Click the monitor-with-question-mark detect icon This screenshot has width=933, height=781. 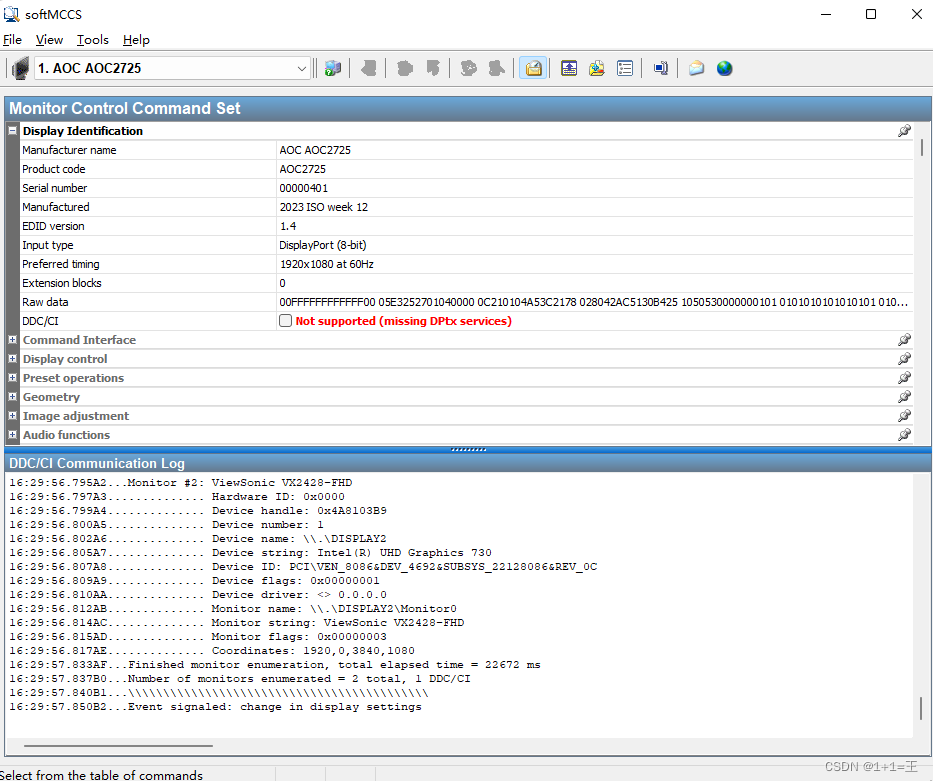click(333, 68)
